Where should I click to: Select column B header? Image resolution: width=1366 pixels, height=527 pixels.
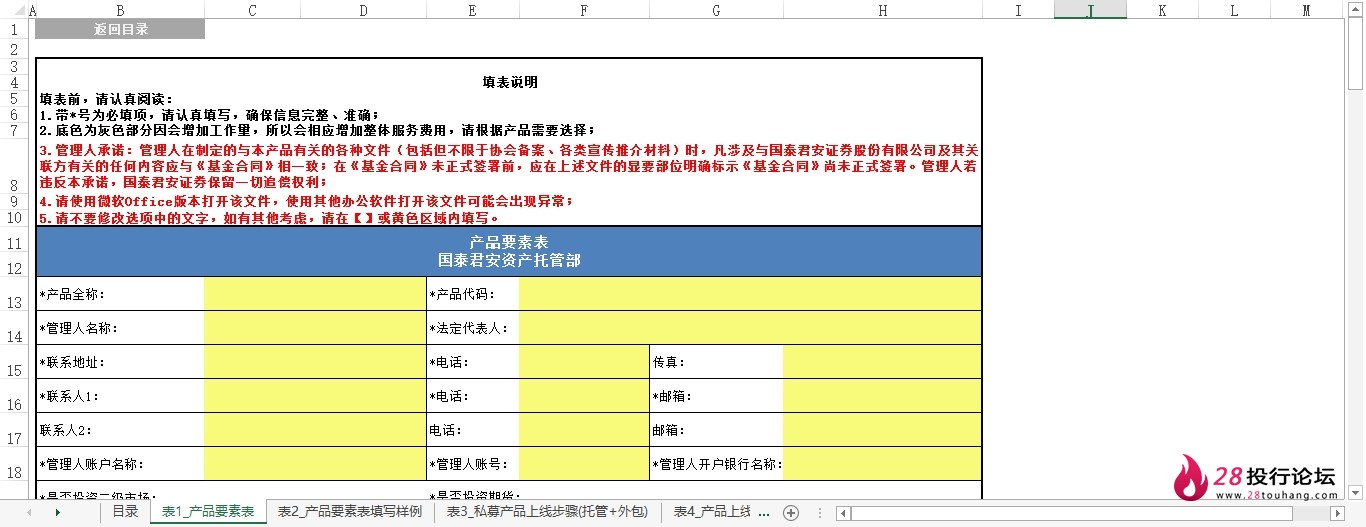(x=120, y=10)
